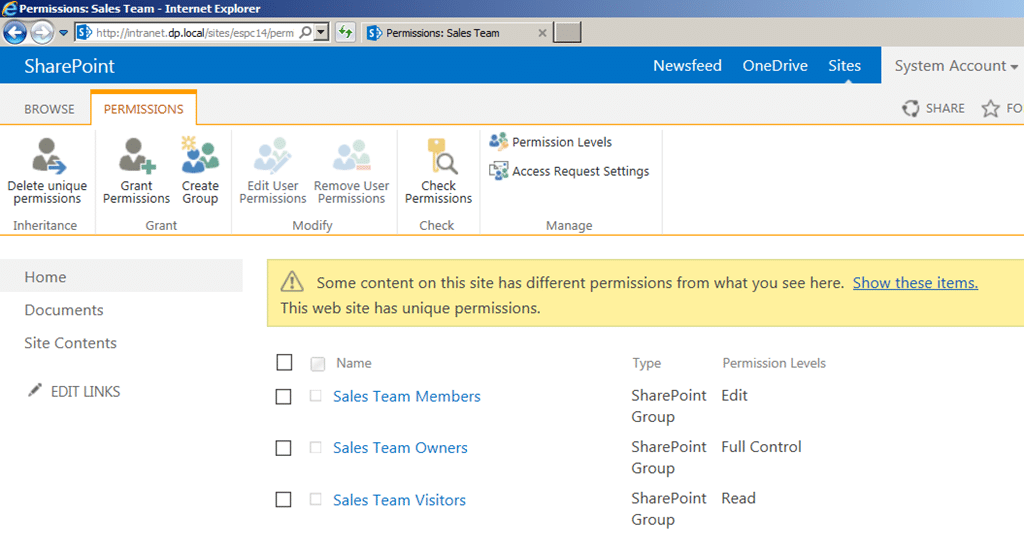The height and width of the screenshot is (548, 1024).
Task: Expand the System Account dropdown menu
Action: [955, 66]
